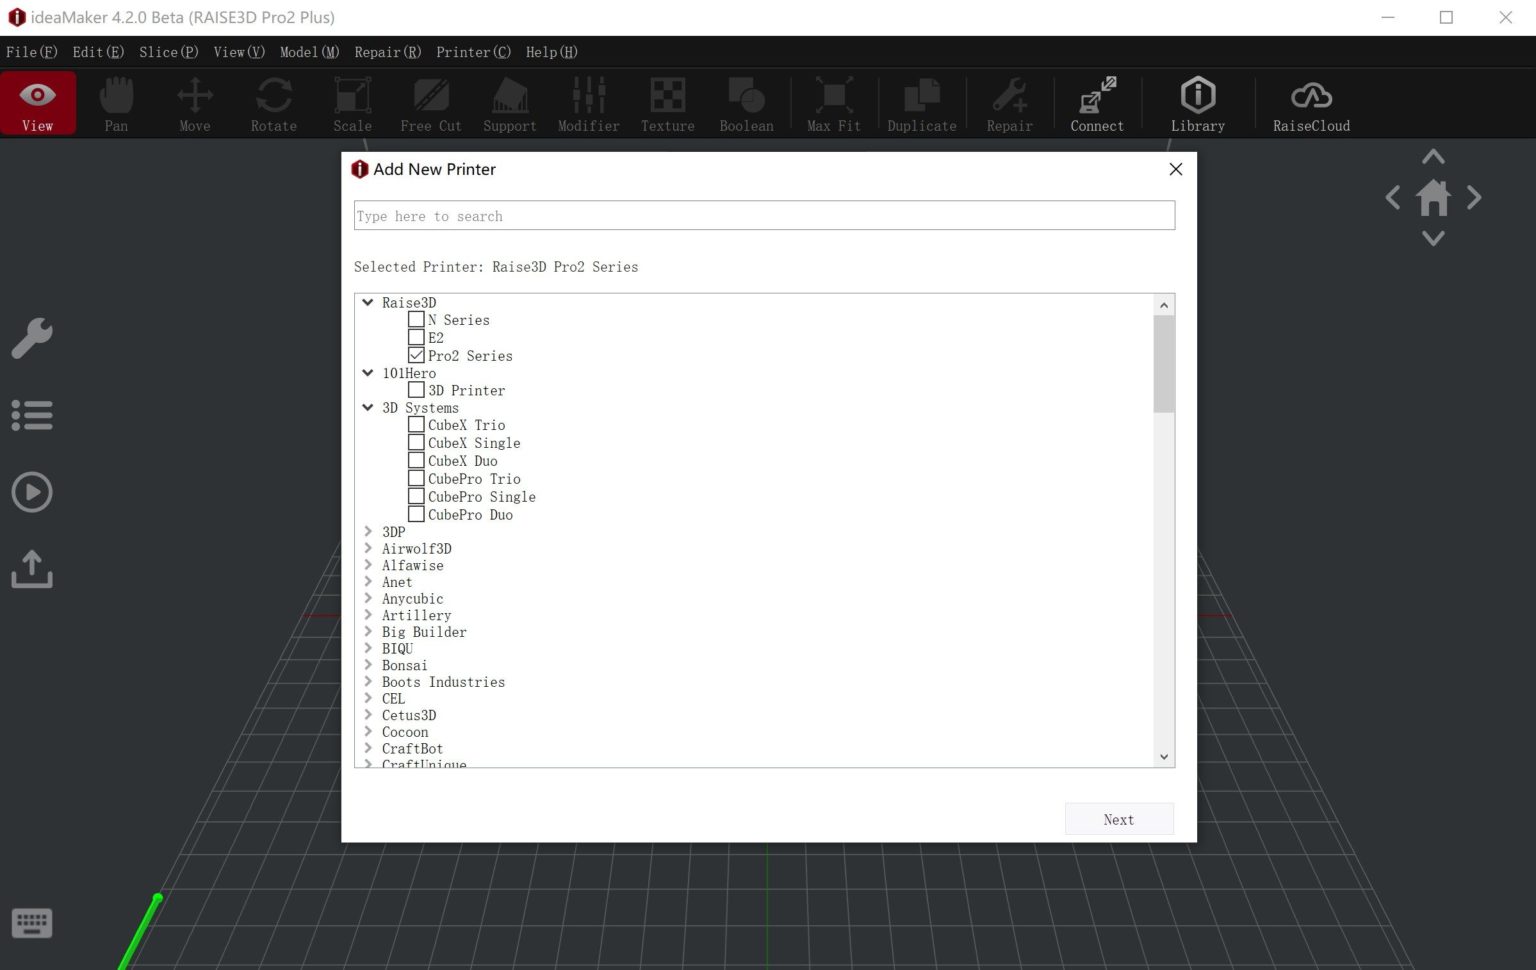Activate the Support tool

tap(509, 103)
